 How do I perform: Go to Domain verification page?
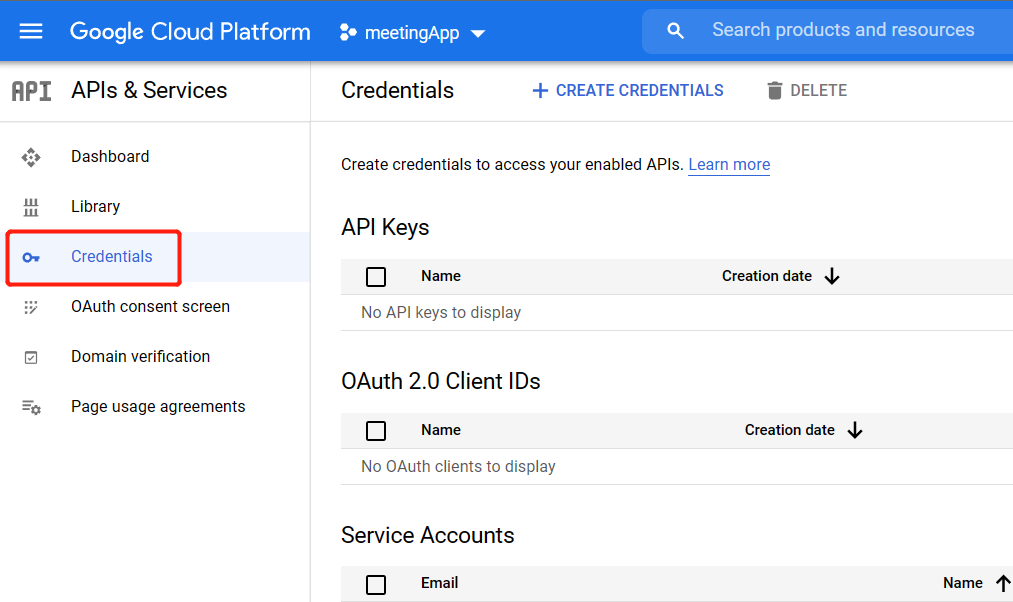click(140, 357)
